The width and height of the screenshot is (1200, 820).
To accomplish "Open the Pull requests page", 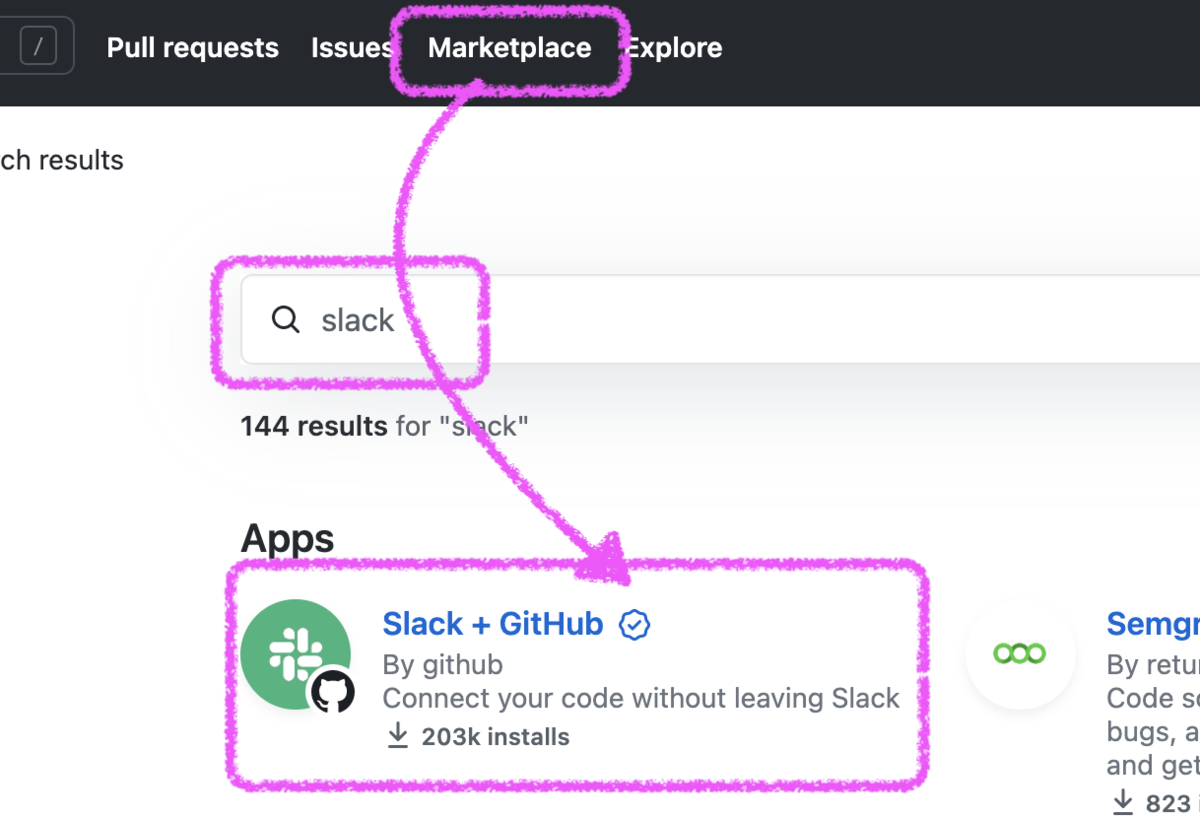I will (x=192, y=47).
